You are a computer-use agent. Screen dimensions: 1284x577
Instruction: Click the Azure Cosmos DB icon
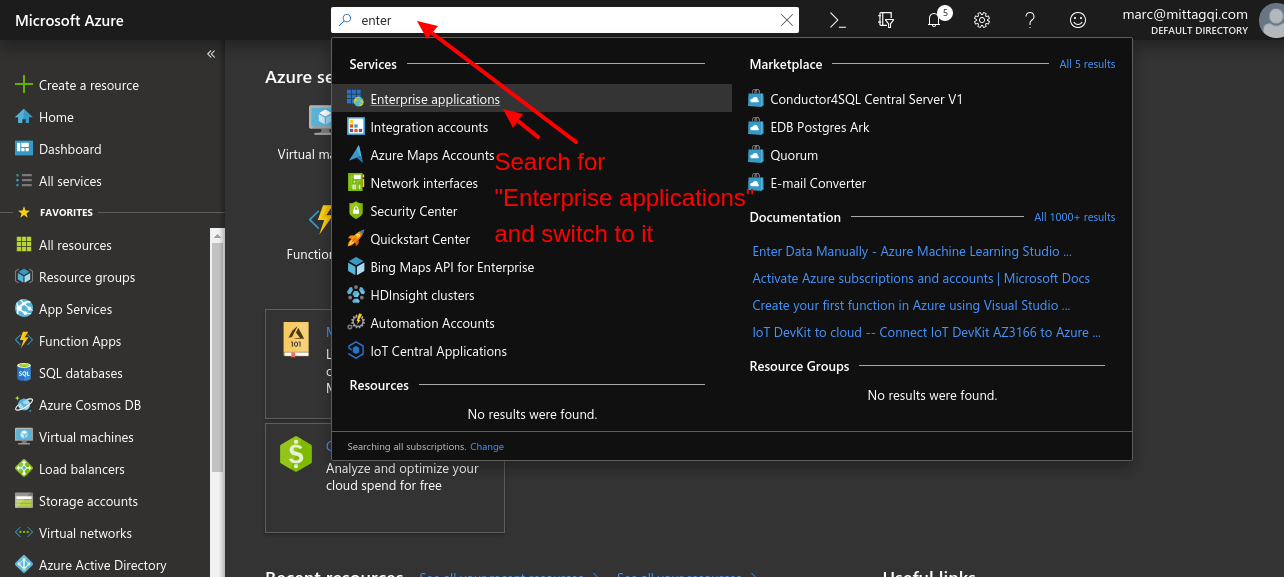[x=24, y=405]
